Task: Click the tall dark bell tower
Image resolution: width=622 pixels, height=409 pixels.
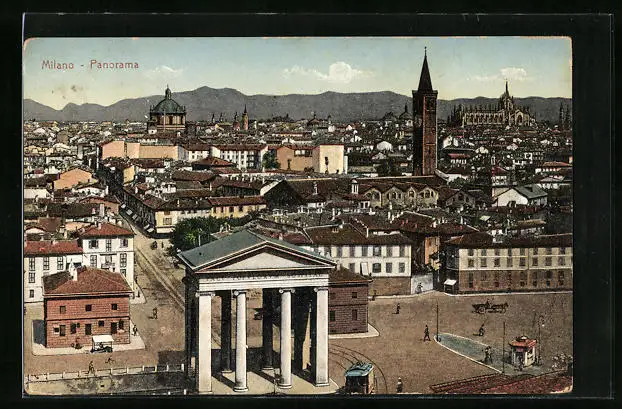Action: click(425, 125)
